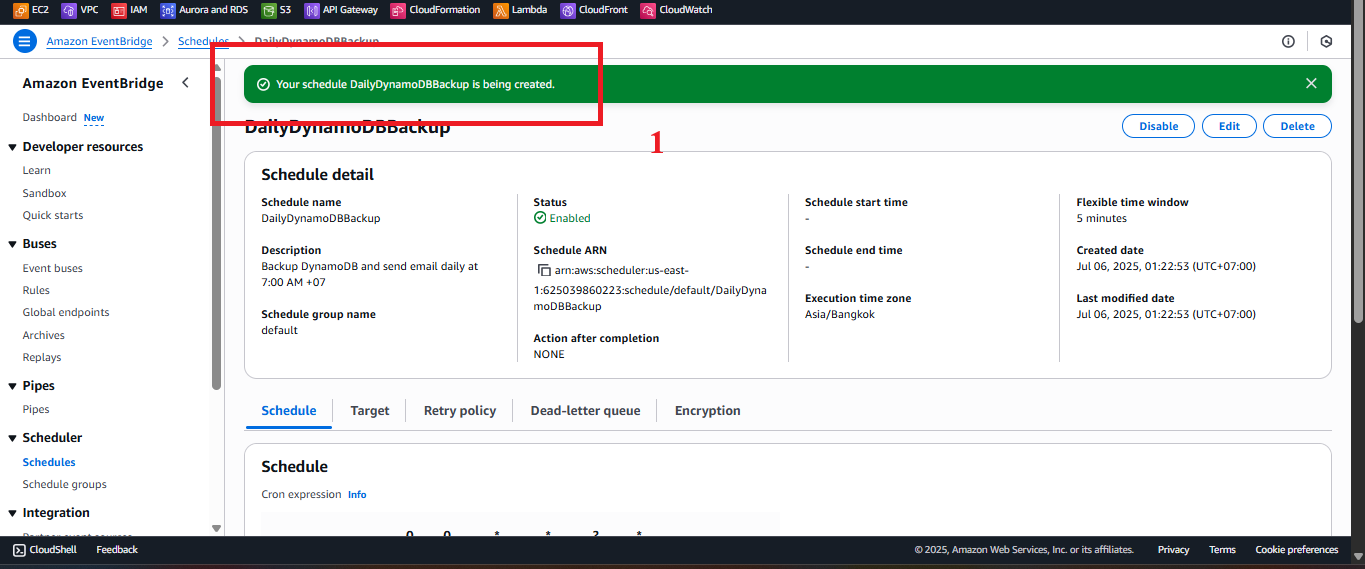Collapse the Developer resources section
Viewport: 1365px width, 569px height.
pos(13,147)
